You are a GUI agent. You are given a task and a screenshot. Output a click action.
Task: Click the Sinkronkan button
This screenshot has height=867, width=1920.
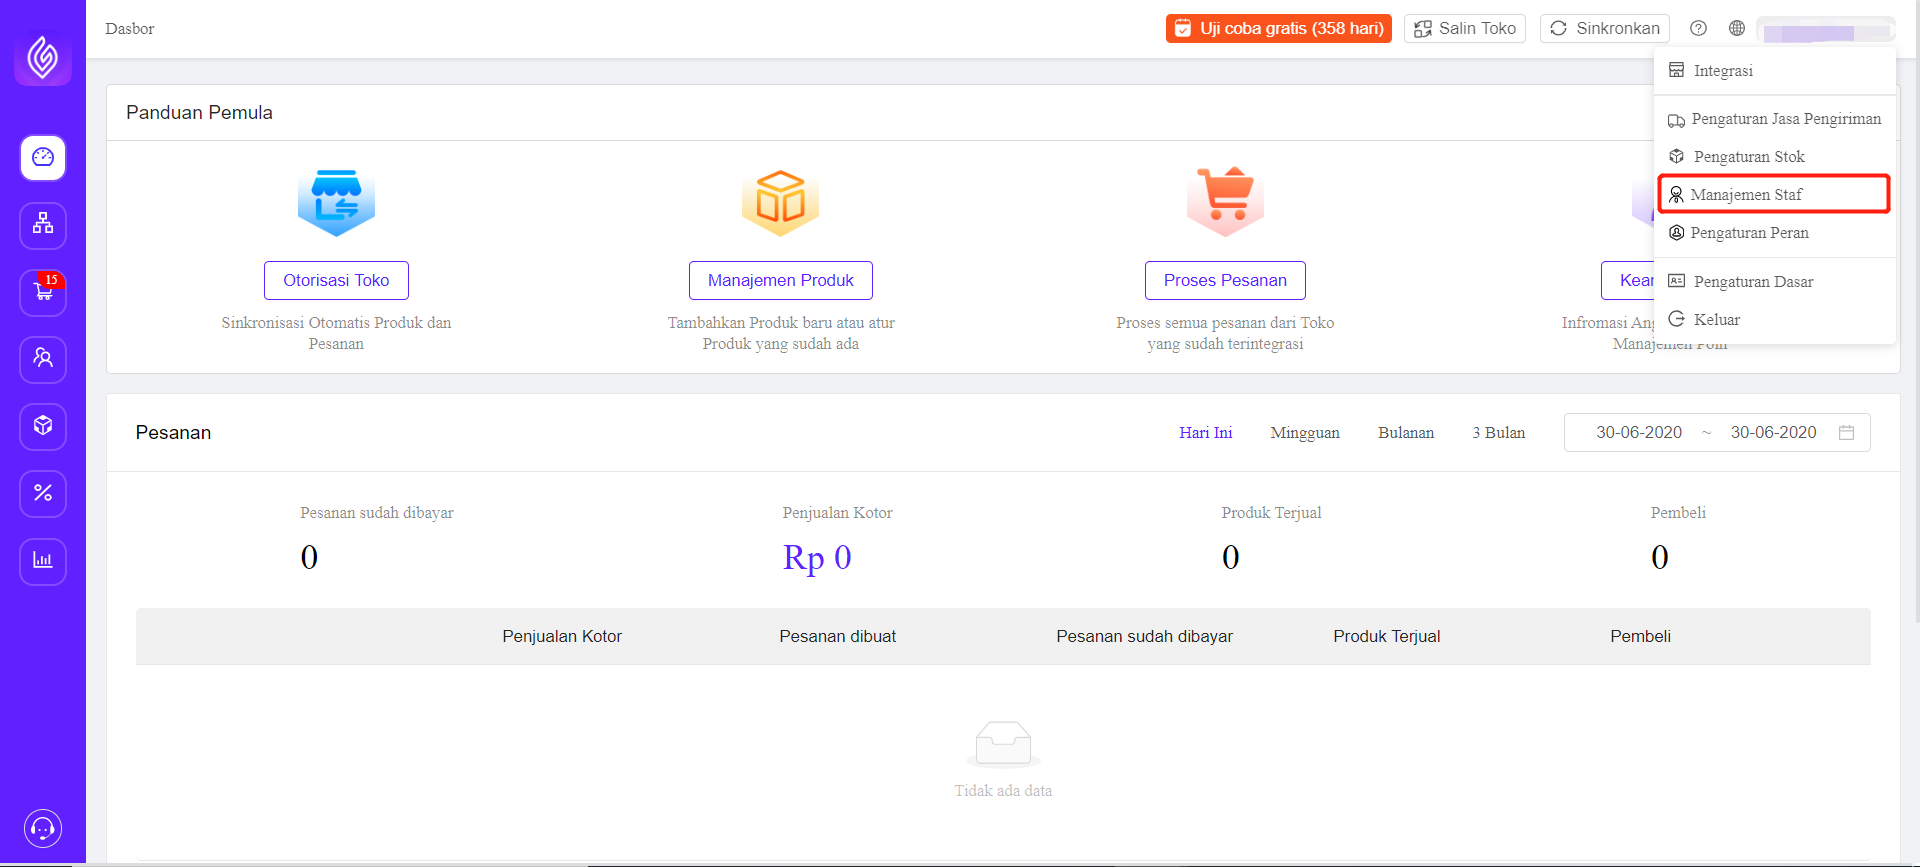click(1605, 28)
